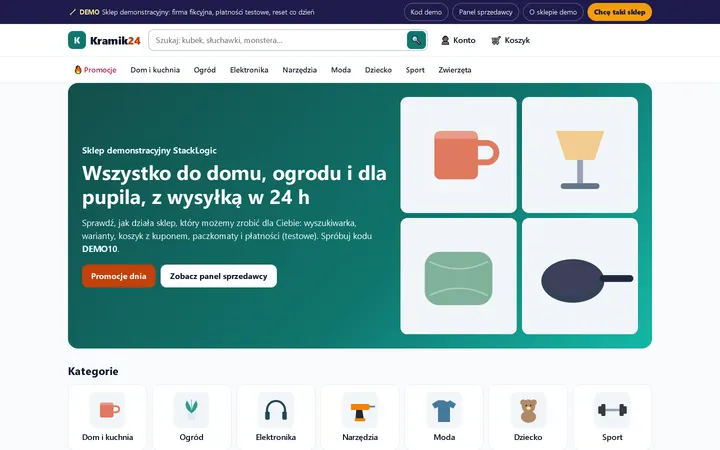Viewport: 720px width, 450px height.
Task: Click the Konto label in header
Action: coord(464,40)
